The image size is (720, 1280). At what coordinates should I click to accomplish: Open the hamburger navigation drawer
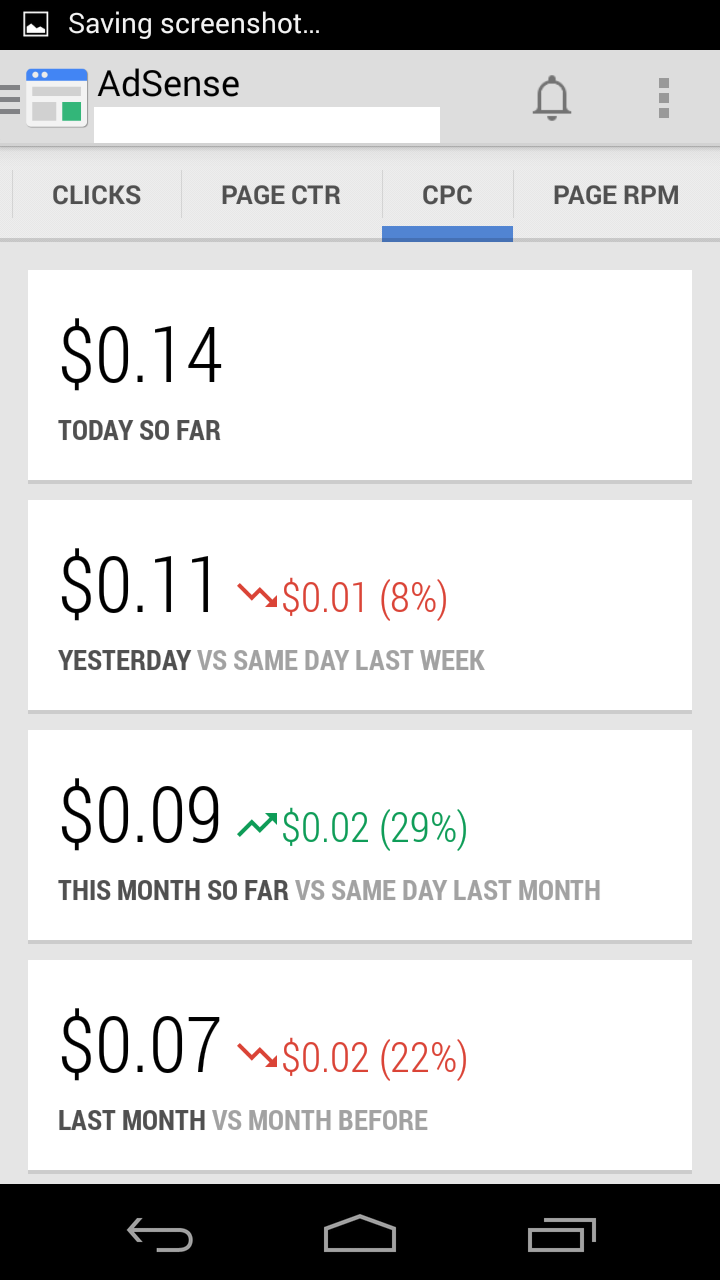(10, 100)
